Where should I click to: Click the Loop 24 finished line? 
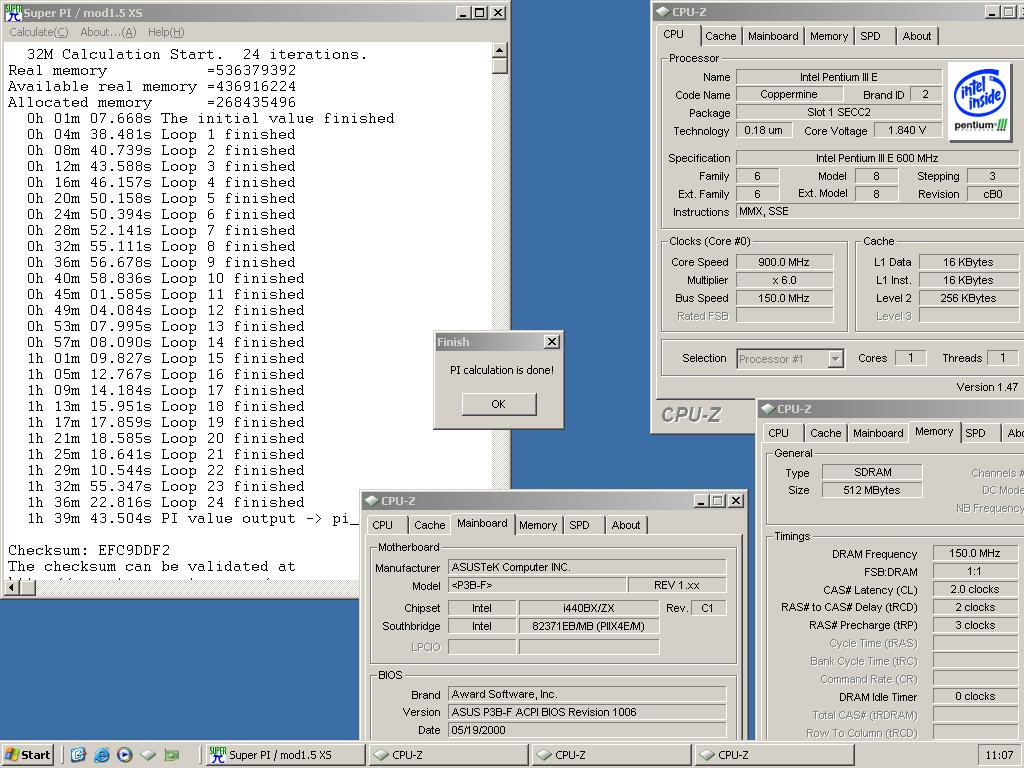pyautogui.click(x=165, y=503)
